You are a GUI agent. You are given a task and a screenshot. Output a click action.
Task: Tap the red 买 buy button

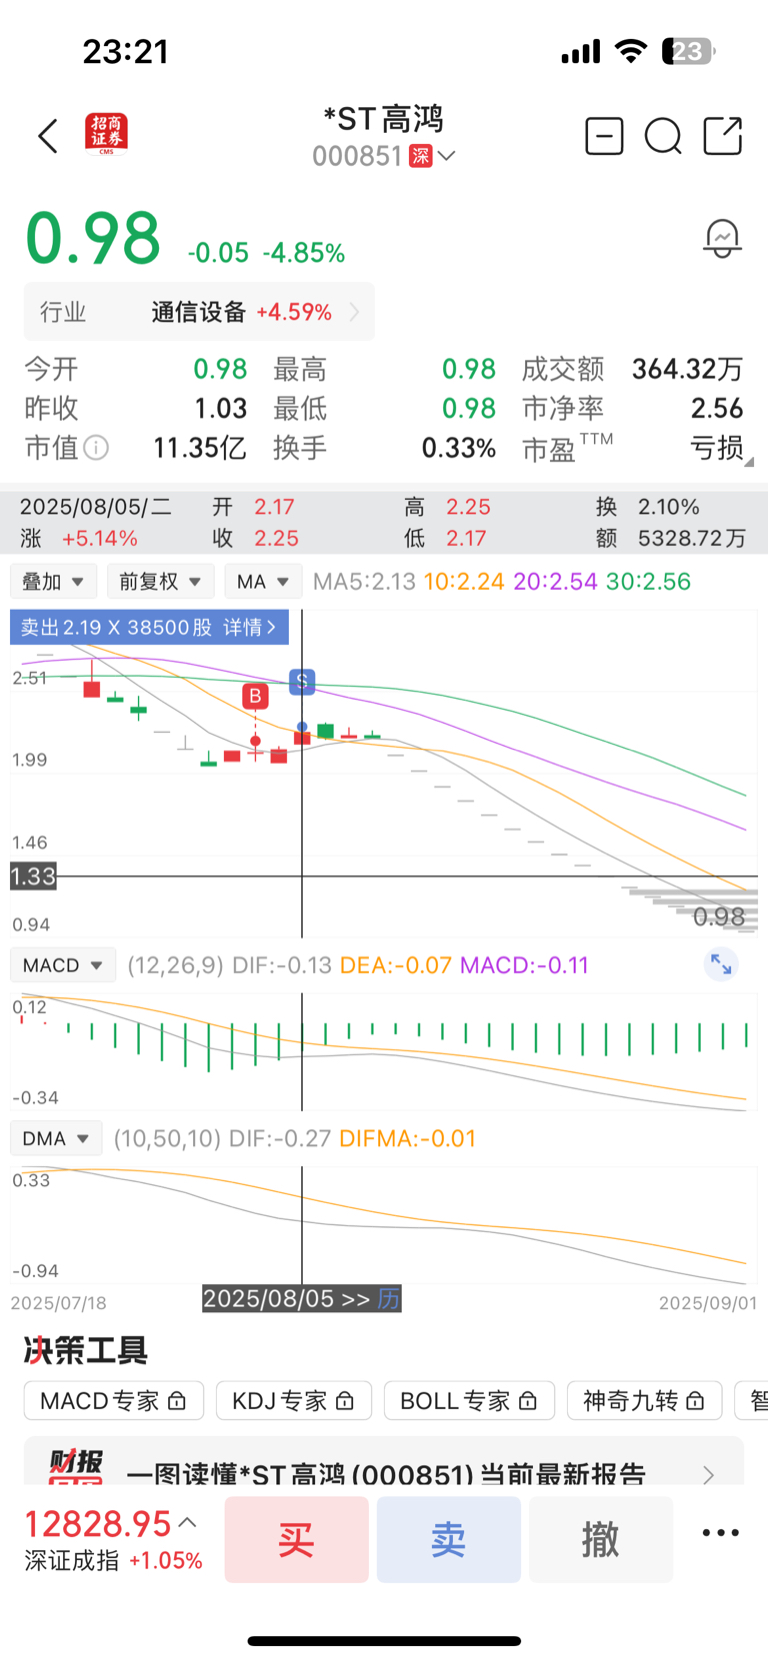[x=296, y=1539]
